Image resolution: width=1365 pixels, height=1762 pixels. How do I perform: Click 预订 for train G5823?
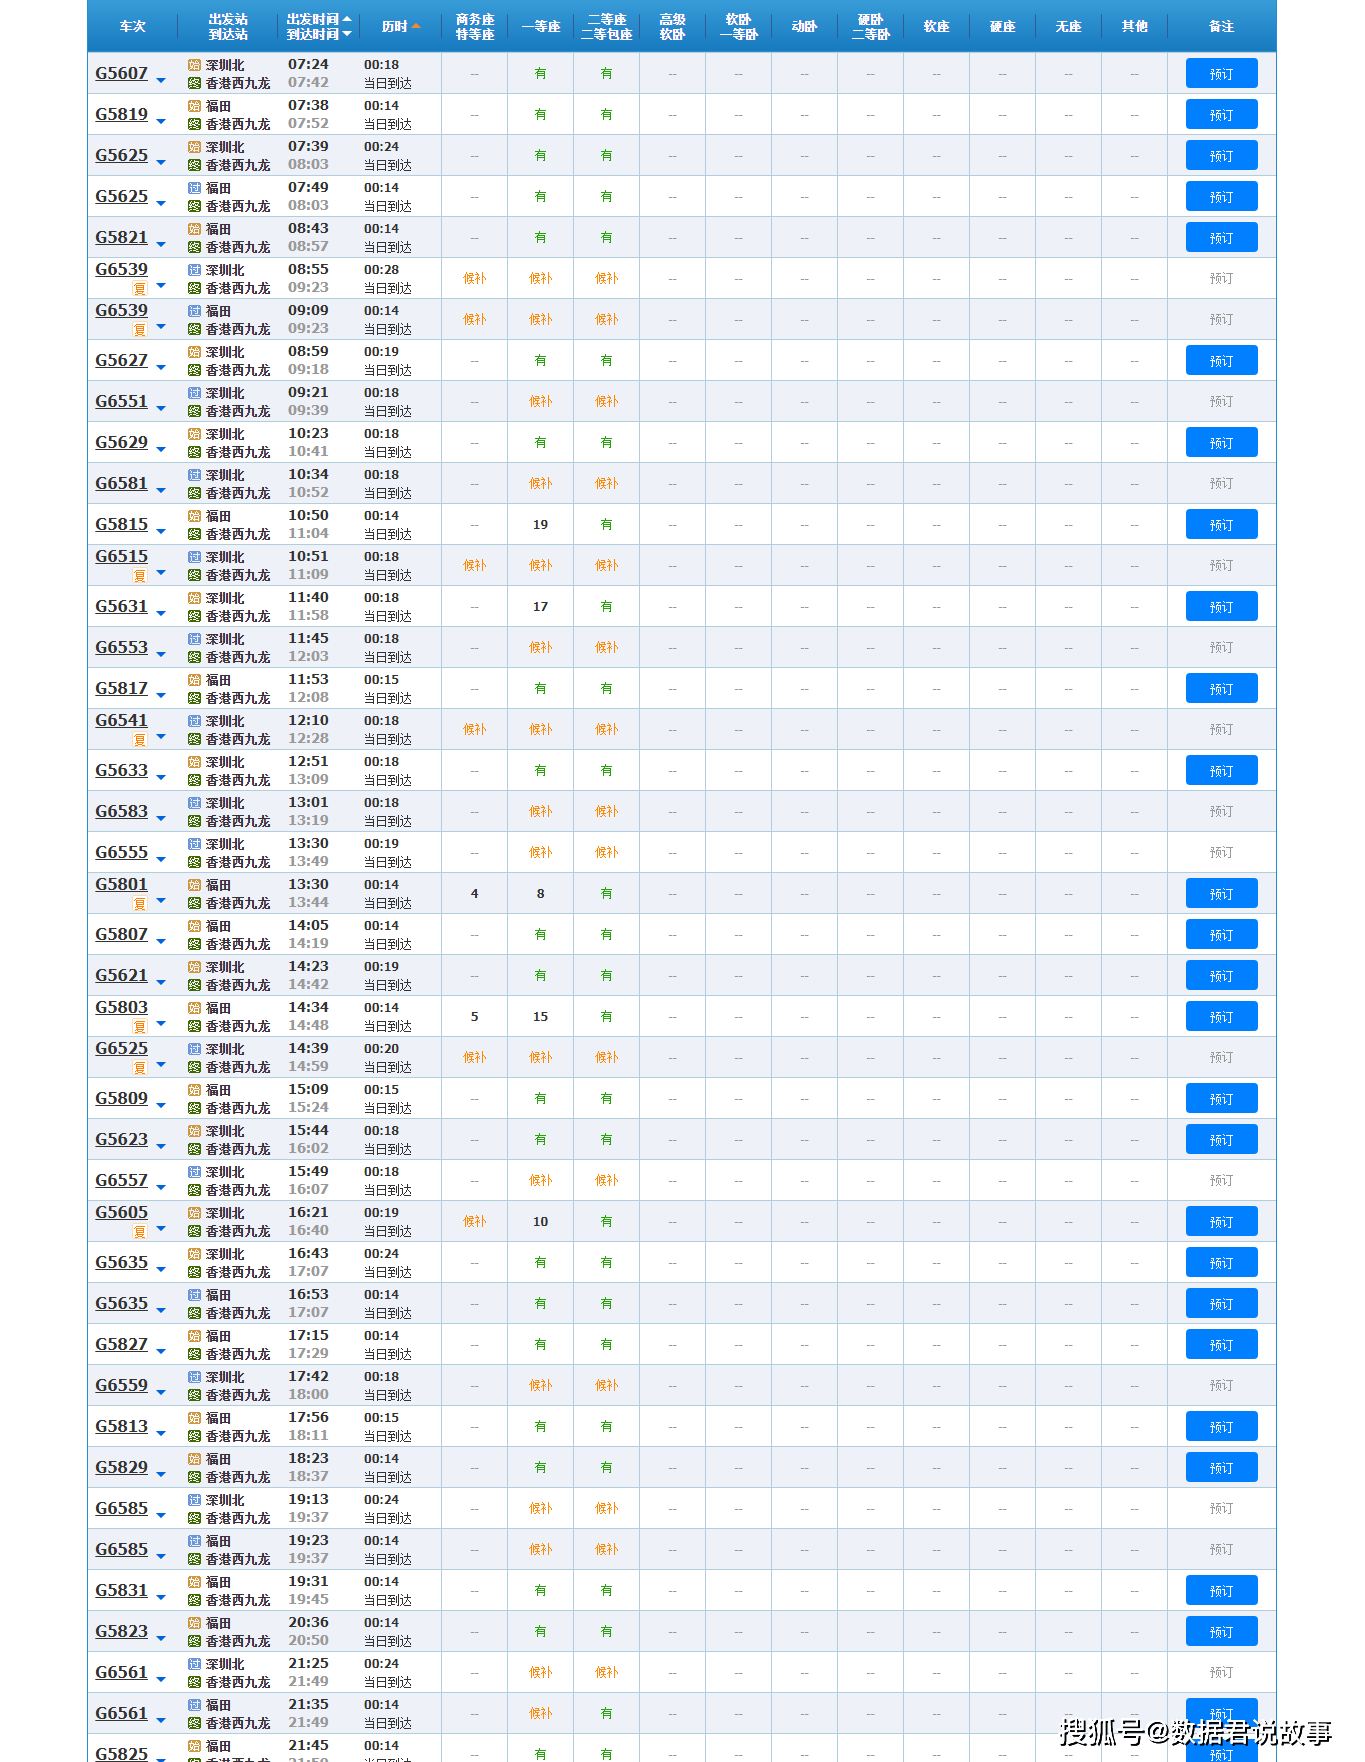1221,1632
